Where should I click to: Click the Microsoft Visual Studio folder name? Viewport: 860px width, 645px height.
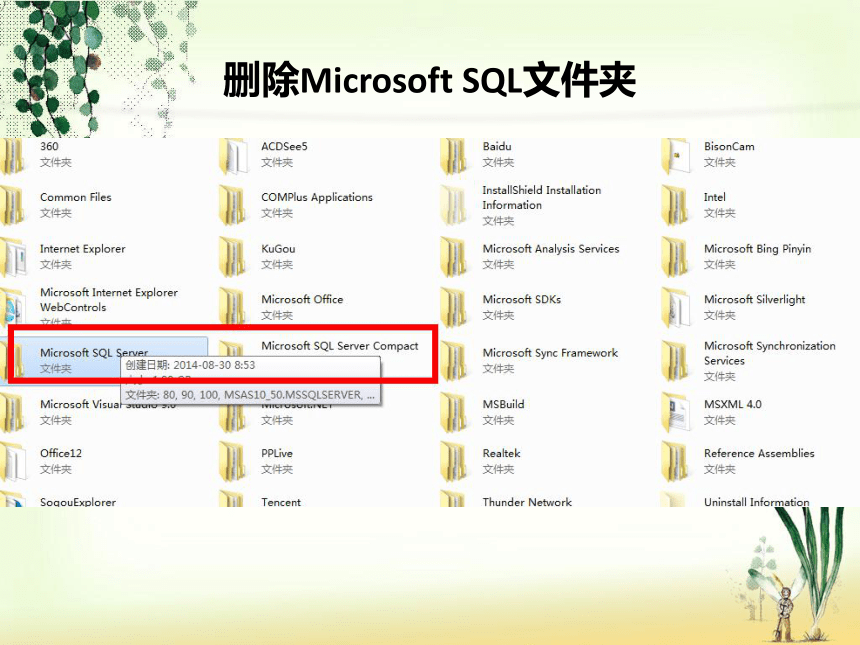click(108, 404)
